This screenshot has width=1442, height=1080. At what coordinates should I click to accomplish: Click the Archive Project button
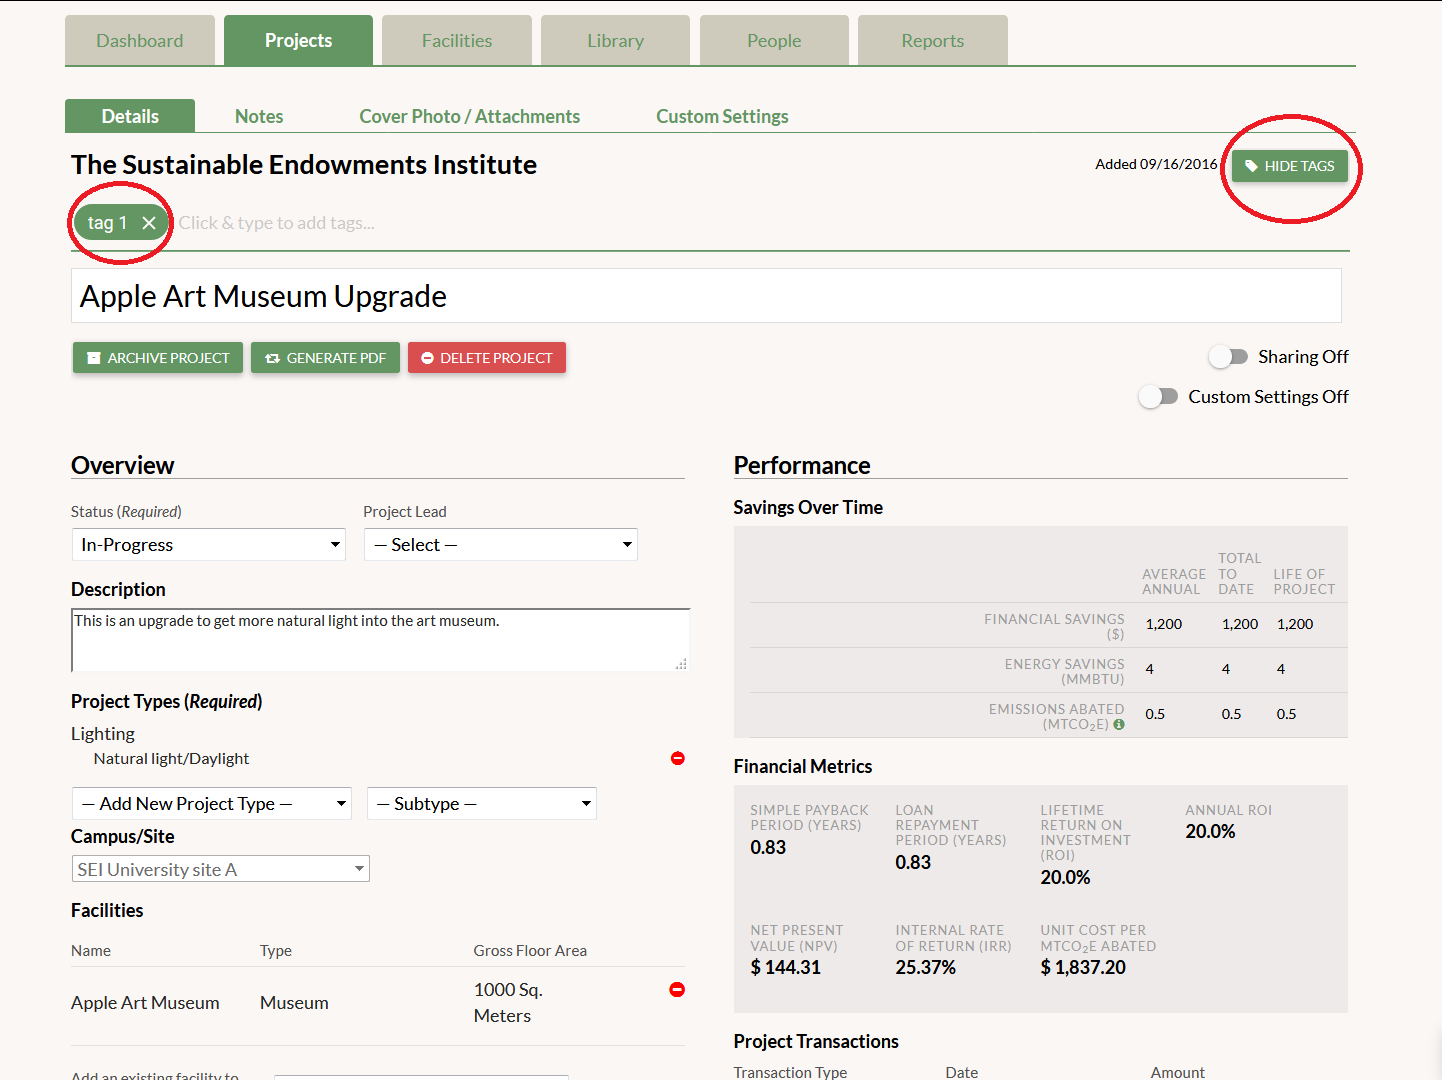coord(158,358)
